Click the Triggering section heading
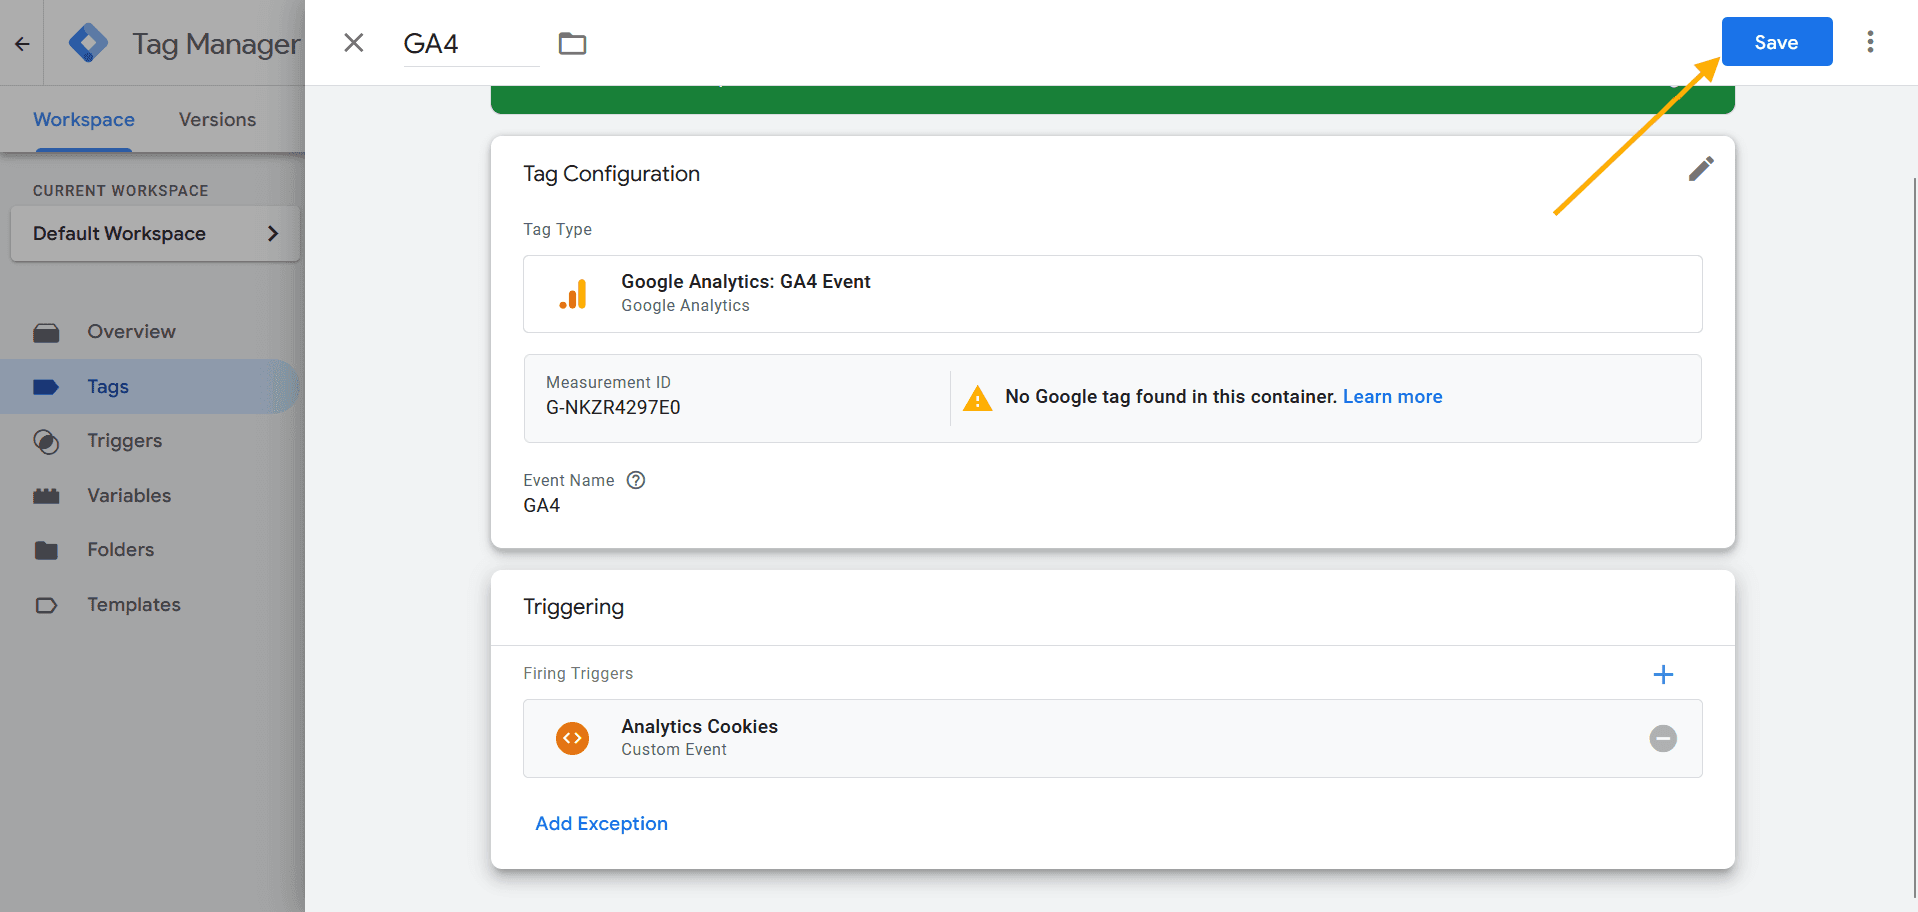 coord(574,607)
